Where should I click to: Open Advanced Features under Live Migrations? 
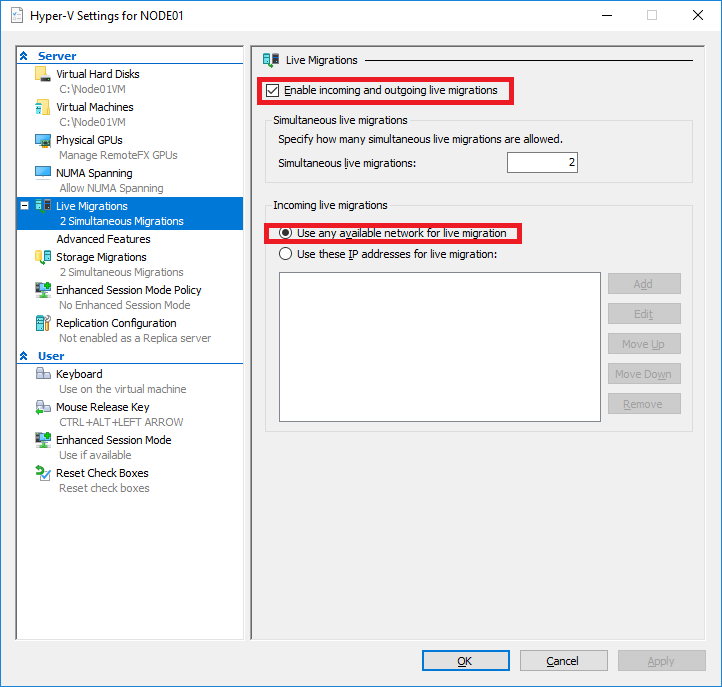click(104, 239)
